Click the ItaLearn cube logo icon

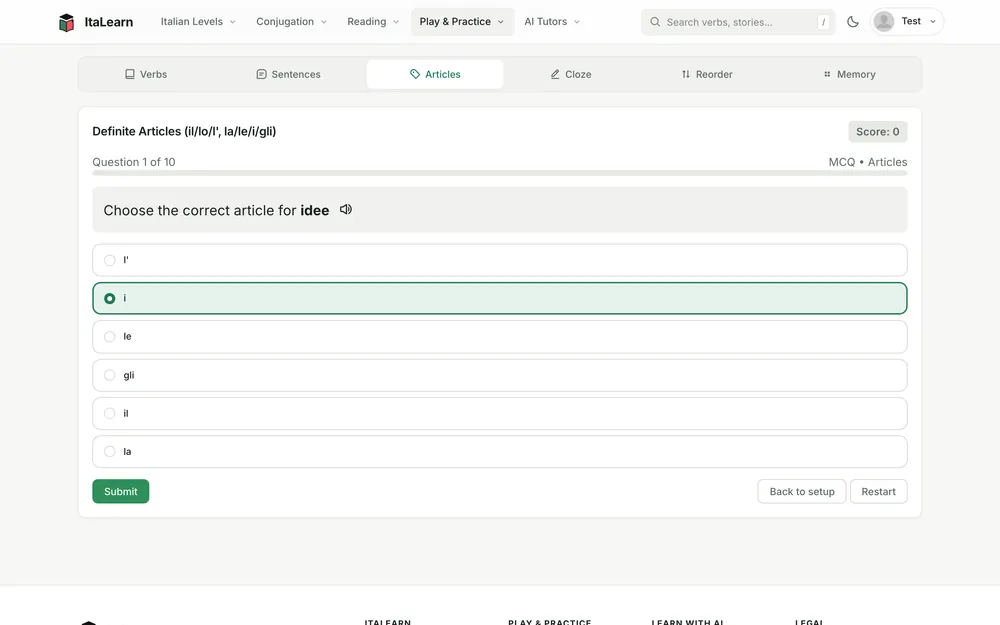(x=66, y=22)
